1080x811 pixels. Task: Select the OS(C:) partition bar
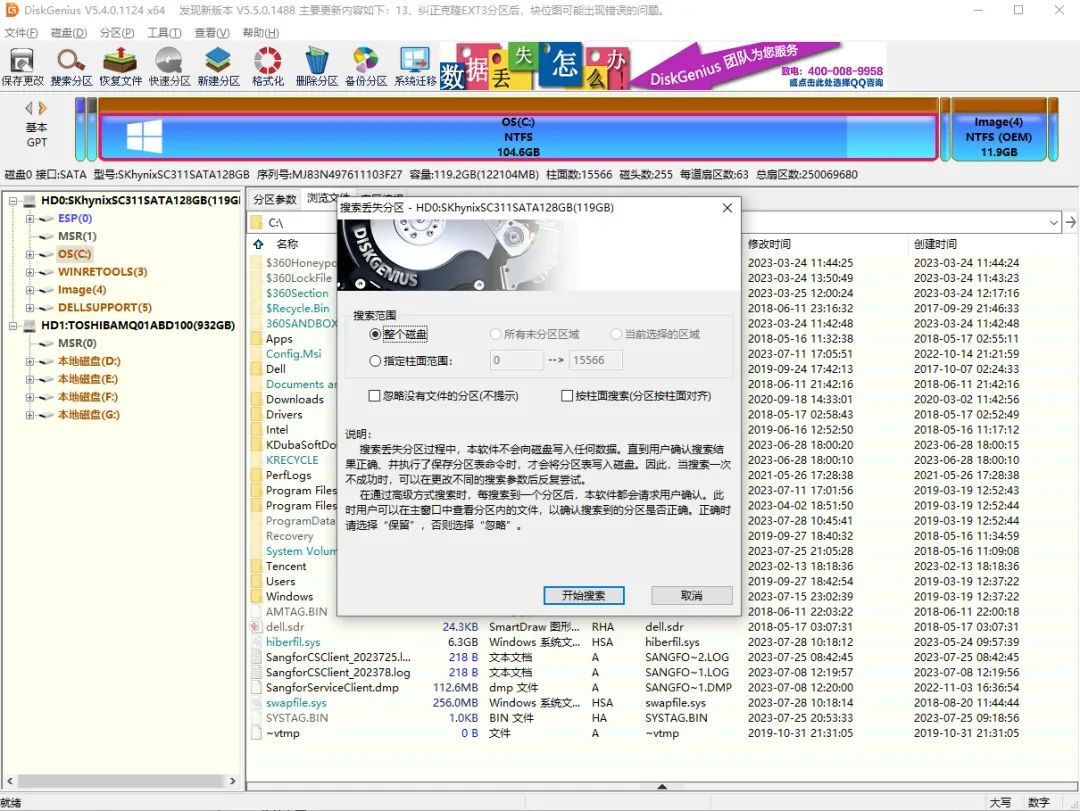click(x=518, y=136)
